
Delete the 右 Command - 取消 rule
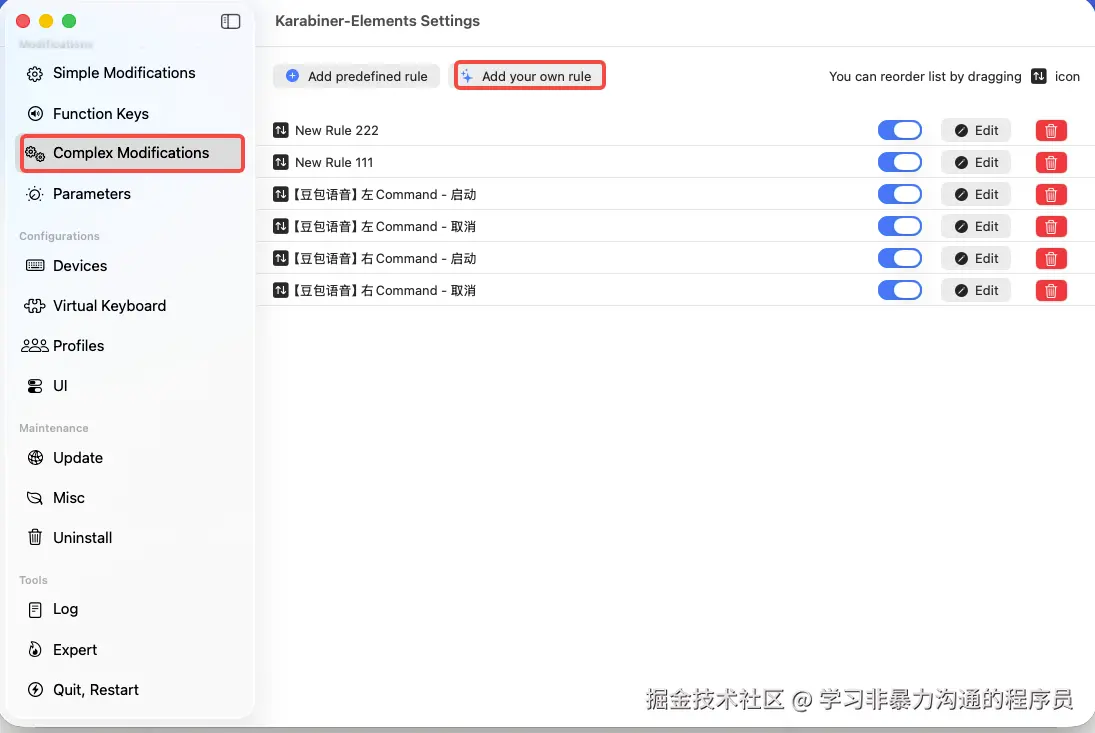[1051, 290]
